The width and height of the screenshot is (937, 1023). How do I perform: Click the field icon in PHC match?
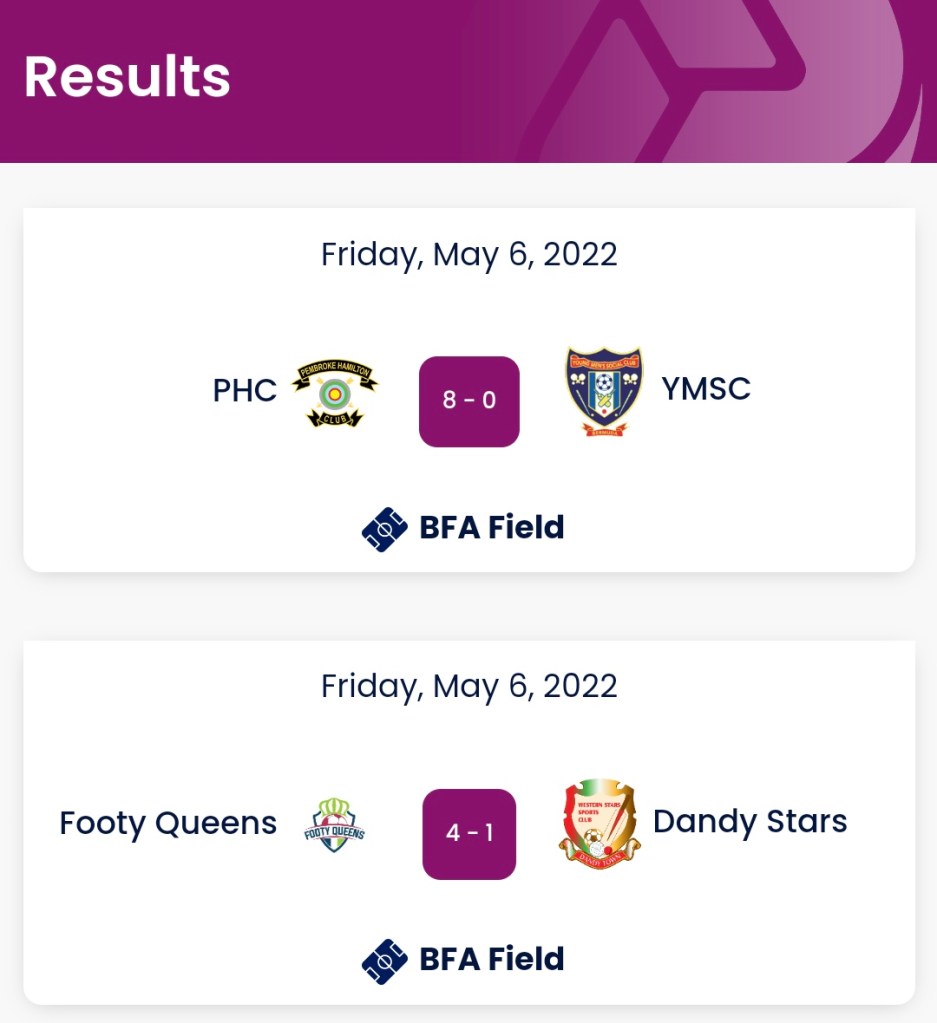click(x=384, y=529)
